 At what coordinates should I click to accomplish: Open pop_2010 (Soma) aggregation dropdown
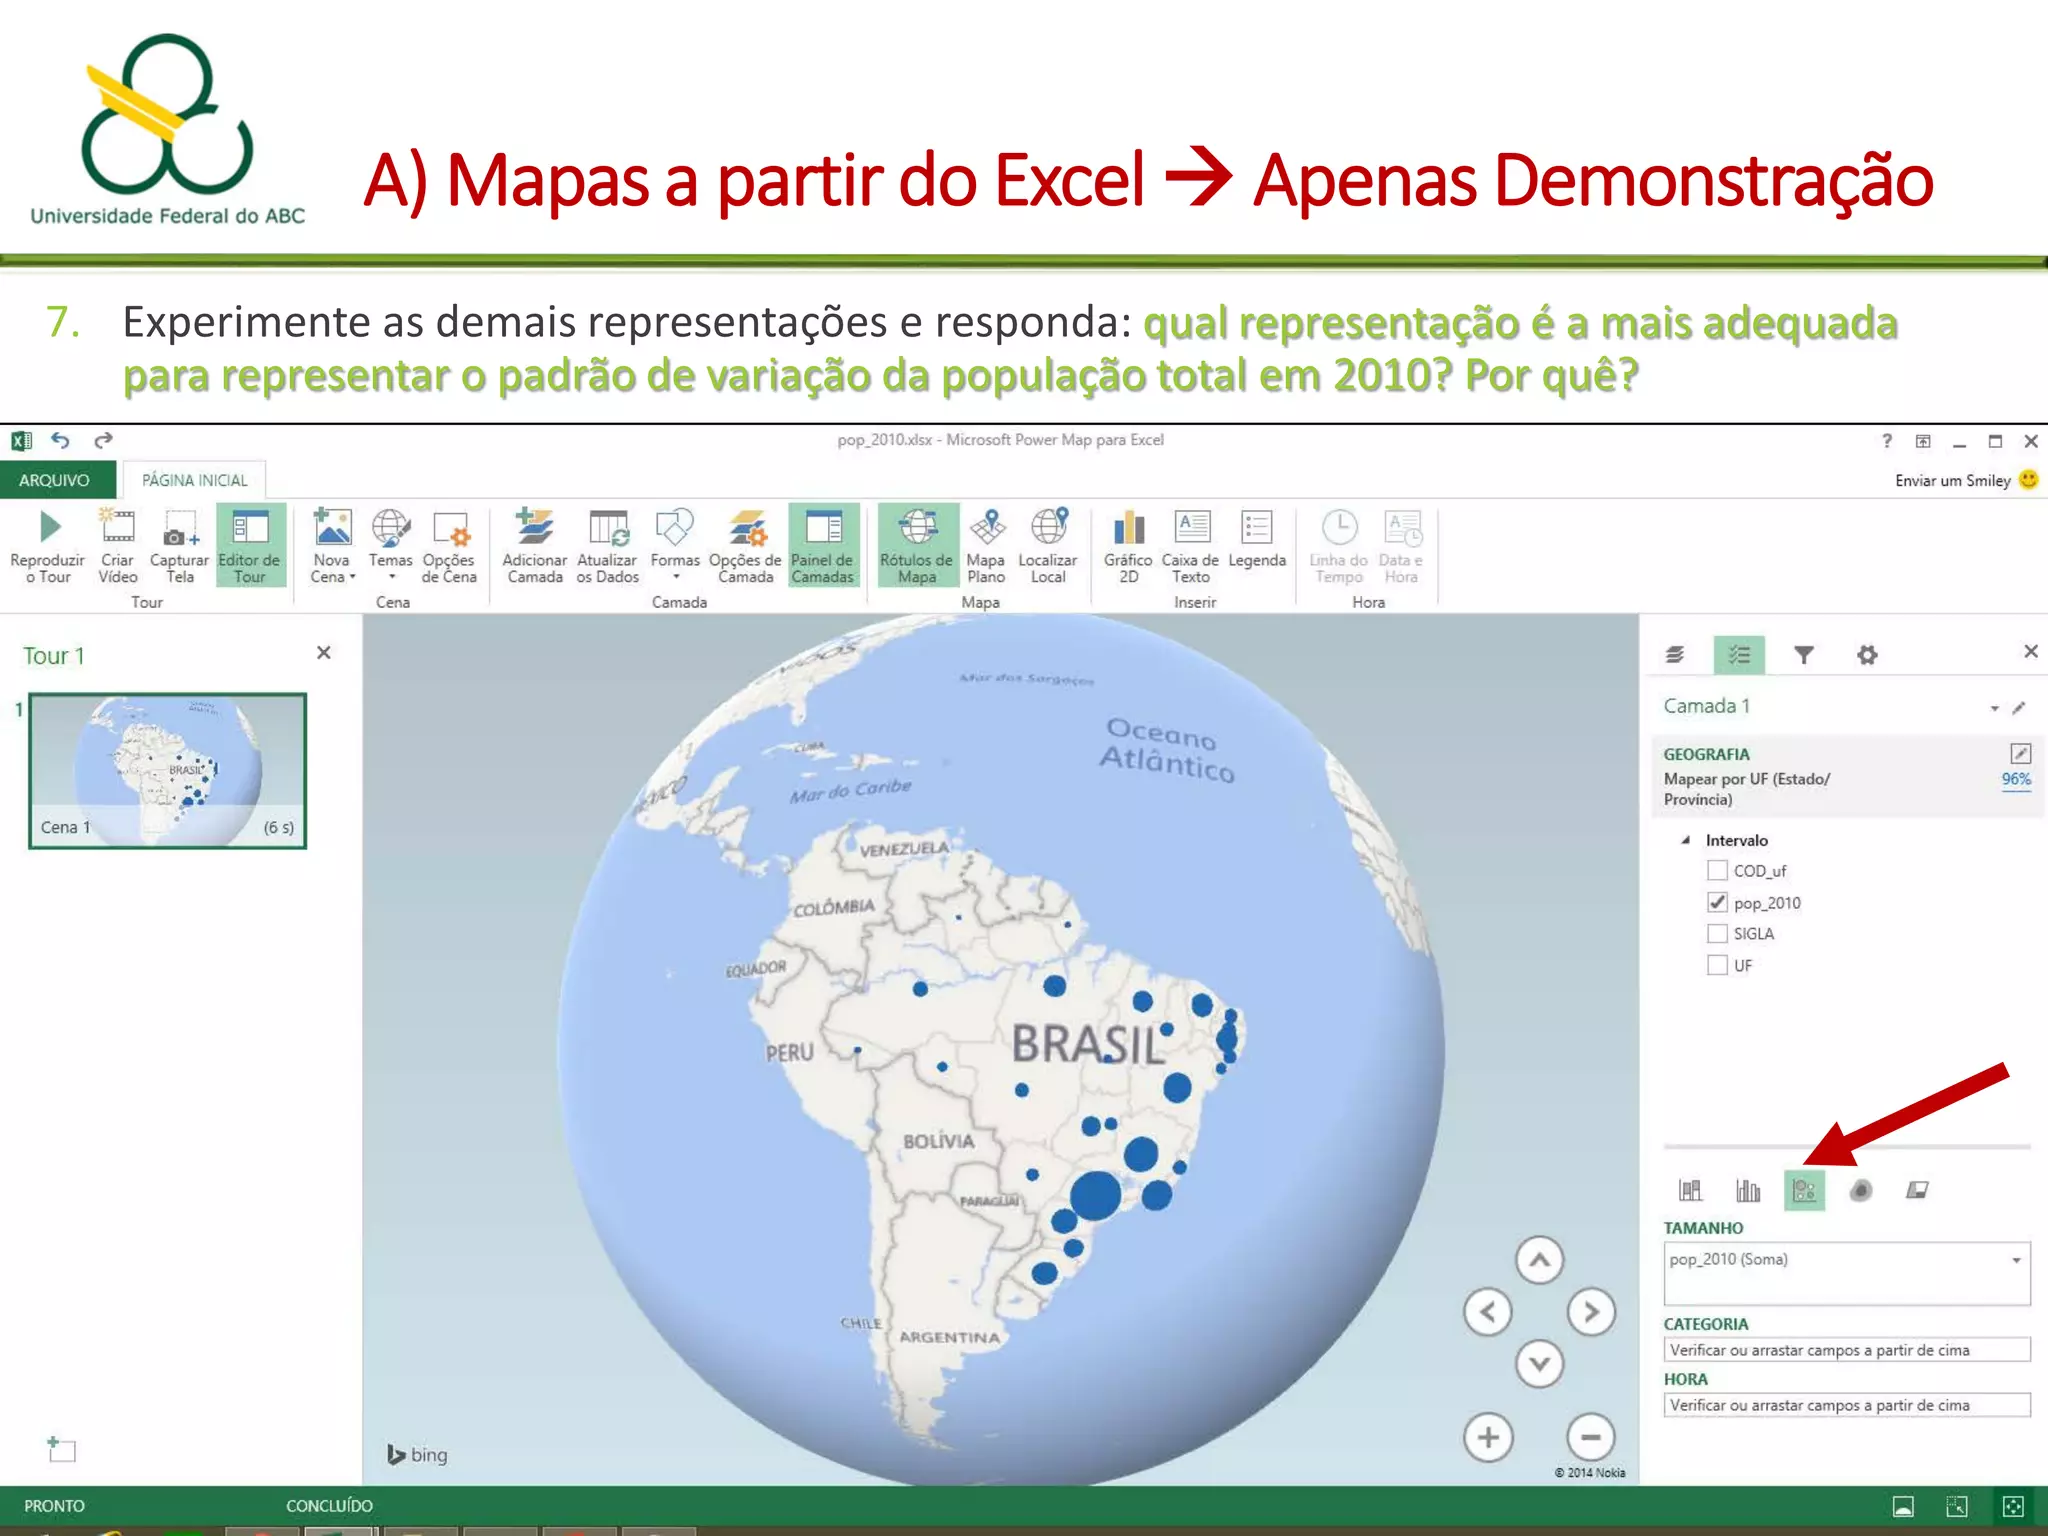coord(2017,1260)
